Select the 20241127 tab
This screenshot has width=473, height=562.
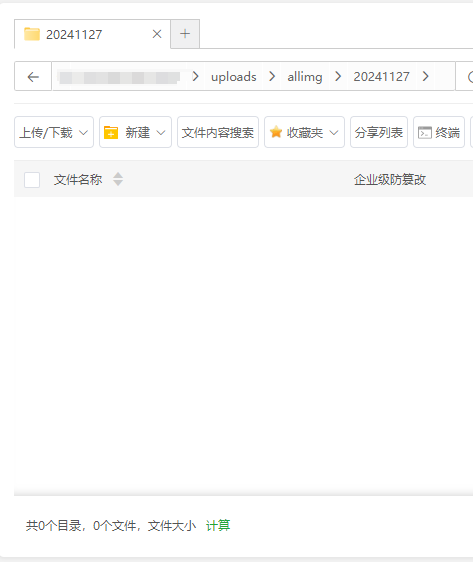(x=92, y=34)
